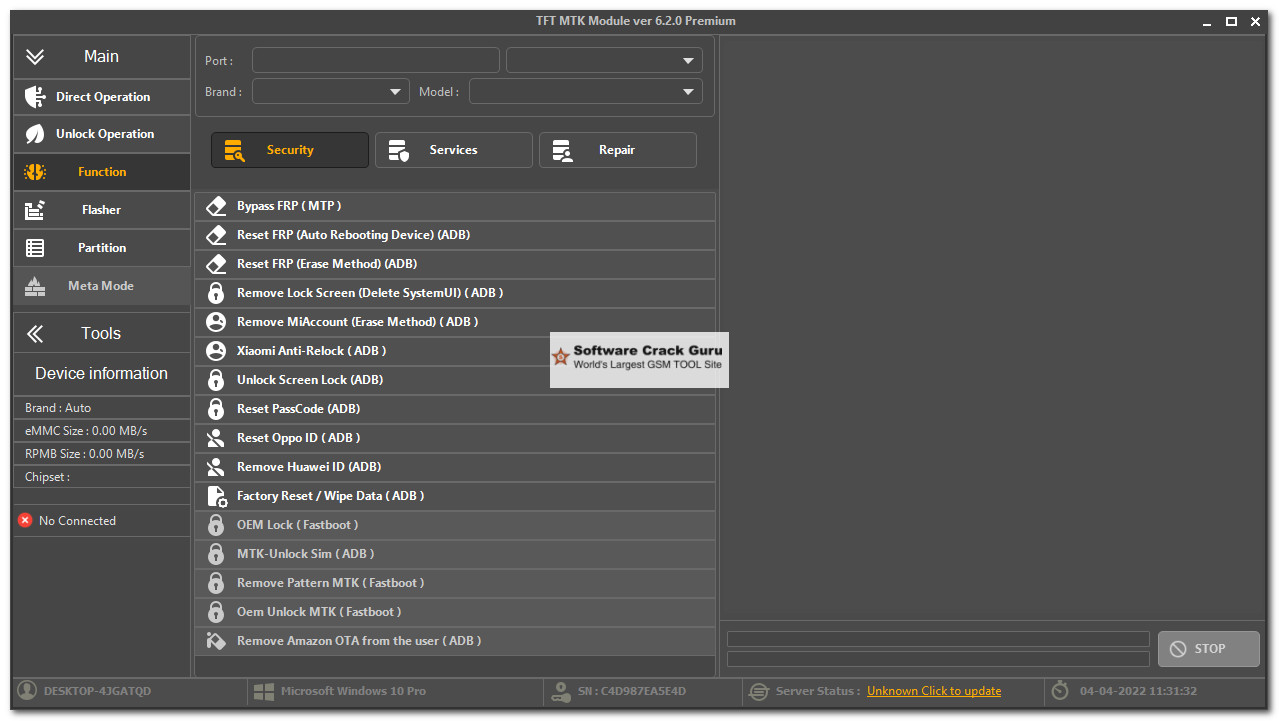The height and width of the screenshot is (721, 1279).
Task: Run Factory Reset / Wipe Data
Action: (455, 496)
